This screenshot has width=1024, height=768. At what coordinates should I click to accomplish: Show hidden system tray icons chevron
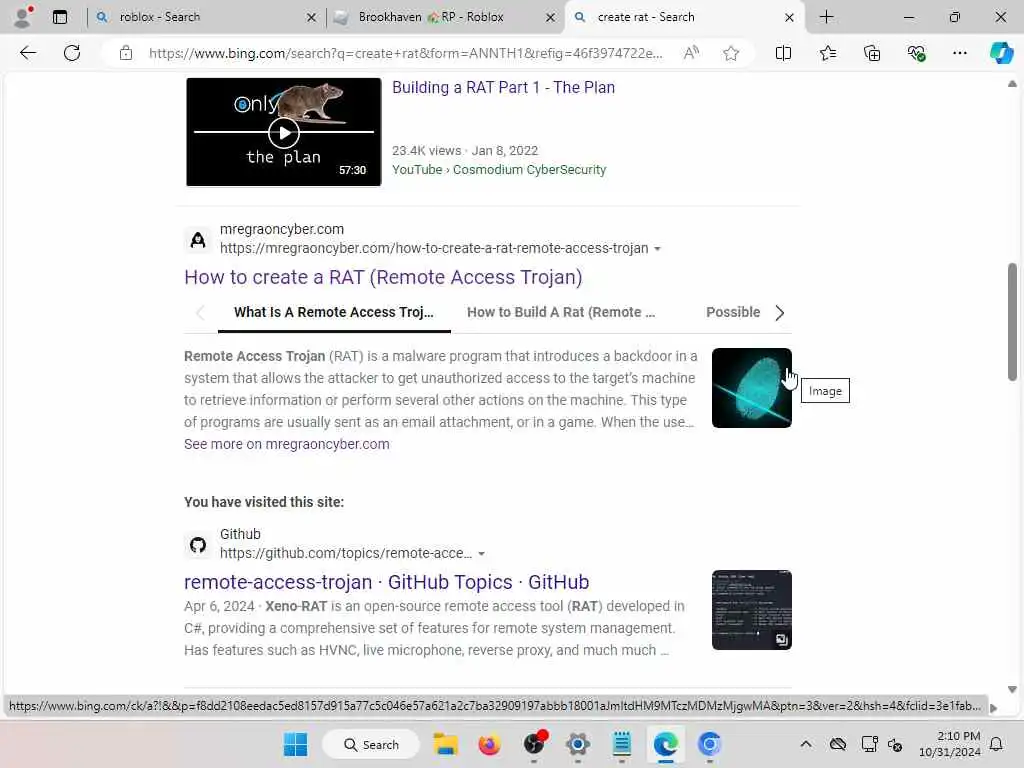pyautogui.click(x=806, y=744)
